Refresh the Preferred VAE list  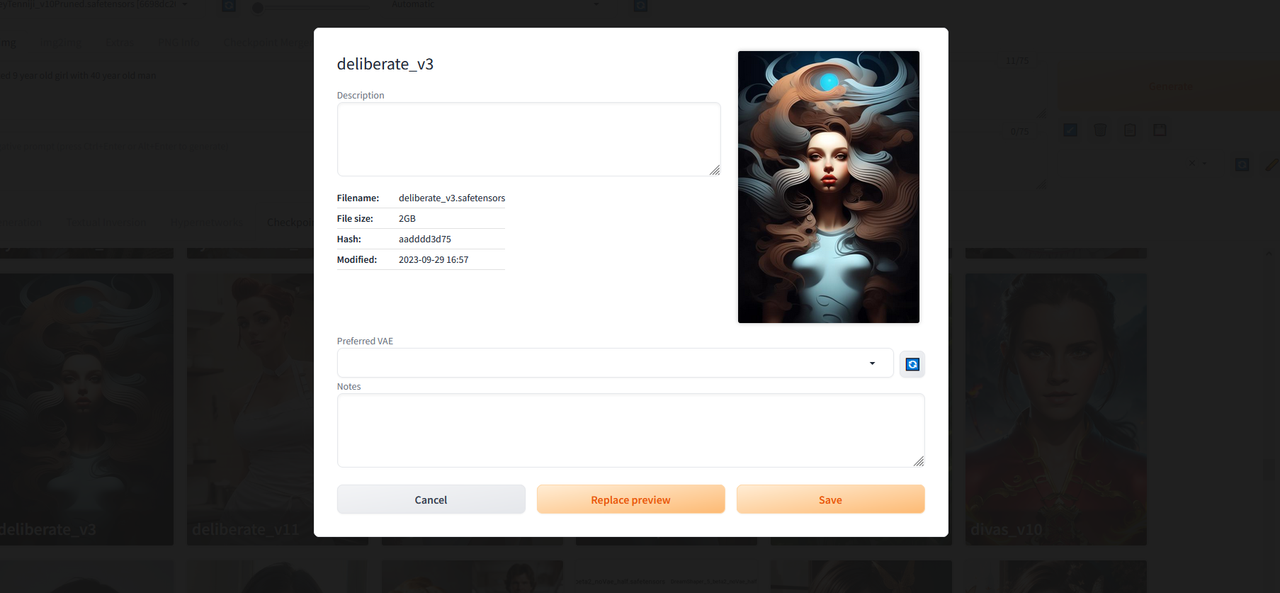point(912,364)
